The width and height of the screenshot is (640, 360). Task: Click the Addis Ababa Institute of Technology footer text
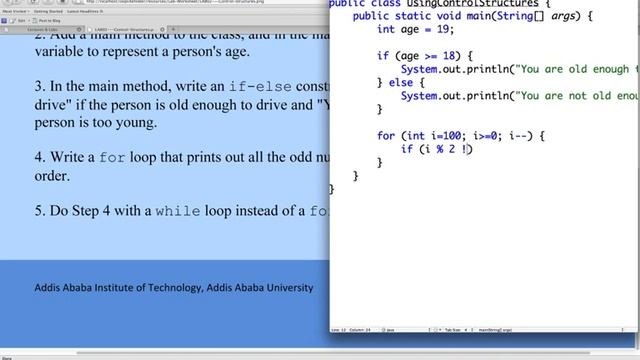[173, 288]
